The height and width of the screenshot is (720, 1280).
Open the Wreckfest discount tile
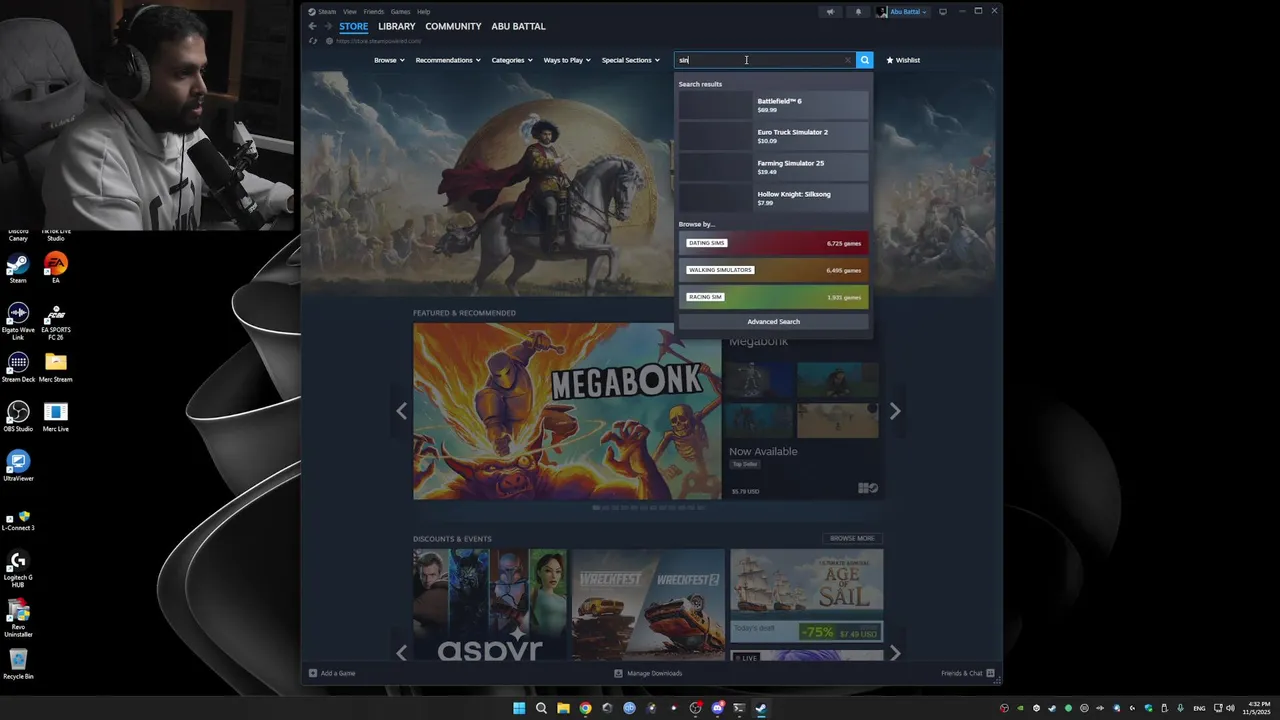(x=648, y=604)
